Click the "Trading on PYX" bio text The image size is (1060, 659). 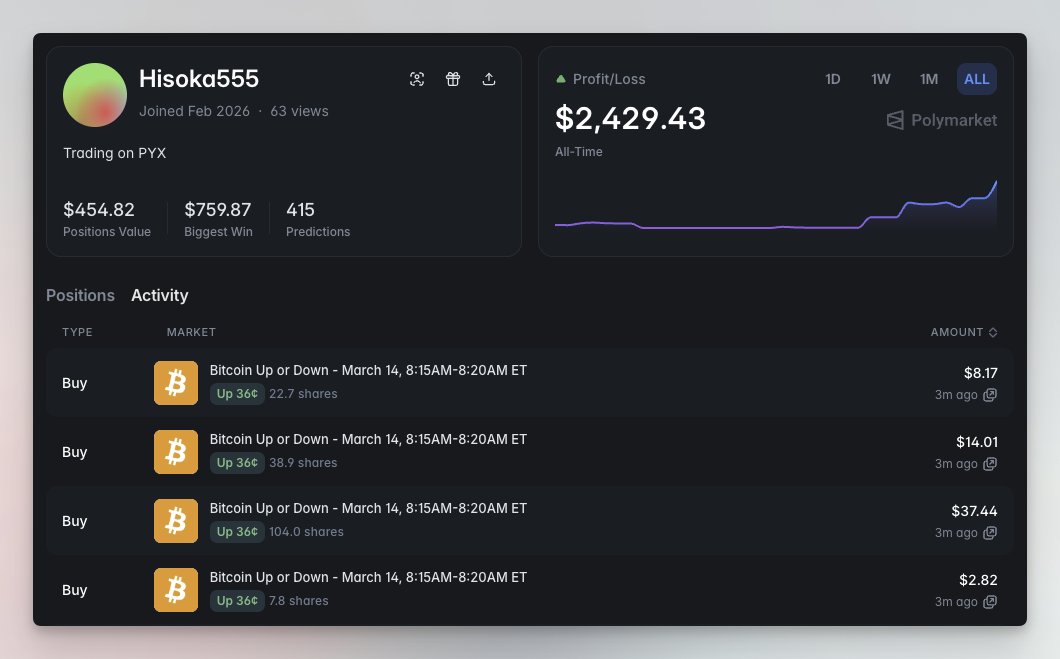click(x=114, y=153)
